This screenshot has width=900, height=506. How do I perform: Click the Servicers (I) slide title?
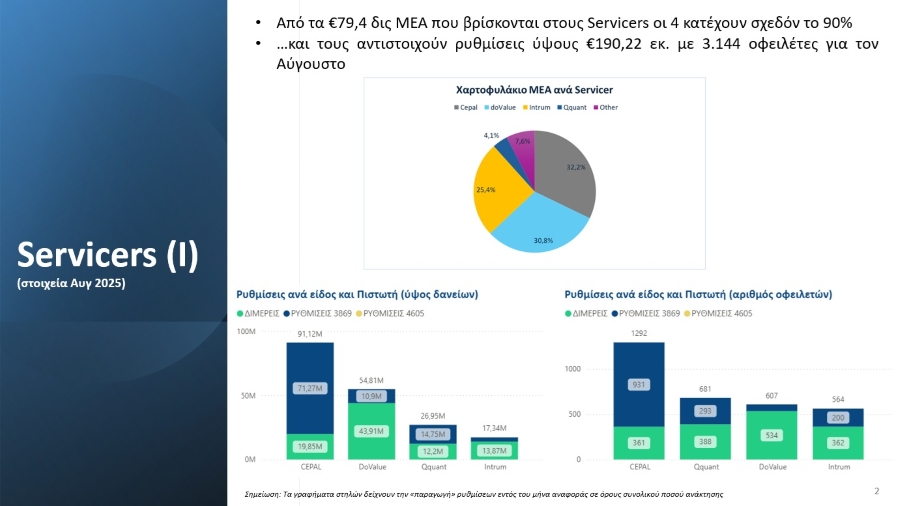click(x=107, y=255)
